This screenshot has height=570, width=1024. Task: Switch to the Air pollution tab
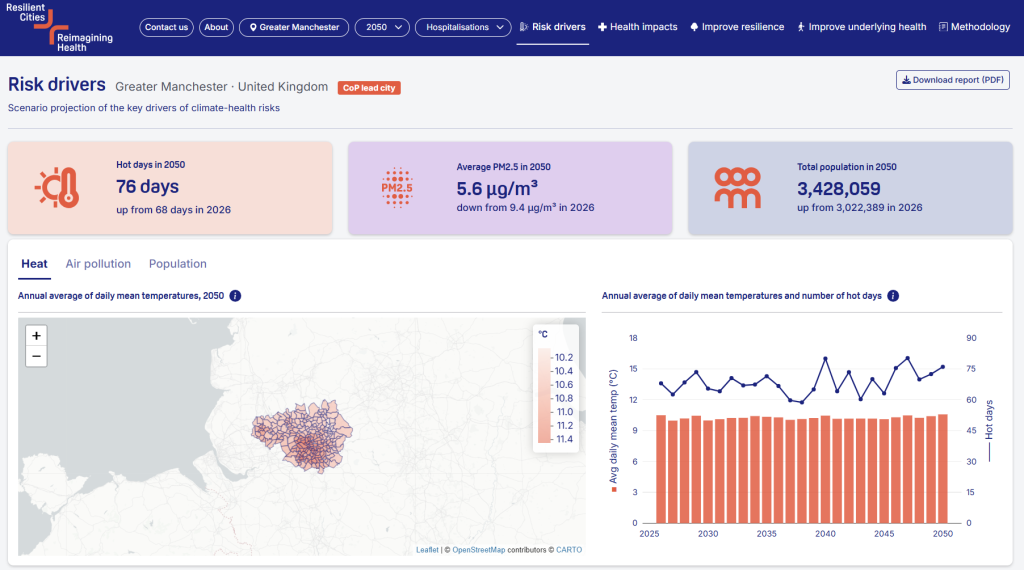[x=98, y=264]
